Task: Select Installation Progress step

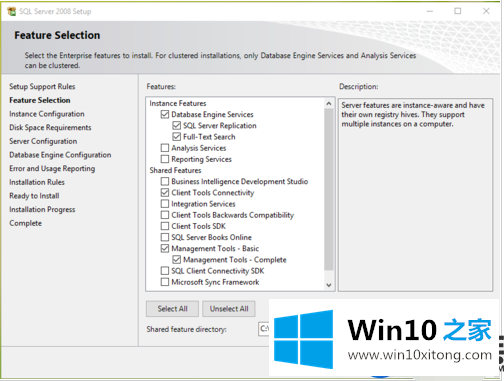Action: tap(42, 210)
